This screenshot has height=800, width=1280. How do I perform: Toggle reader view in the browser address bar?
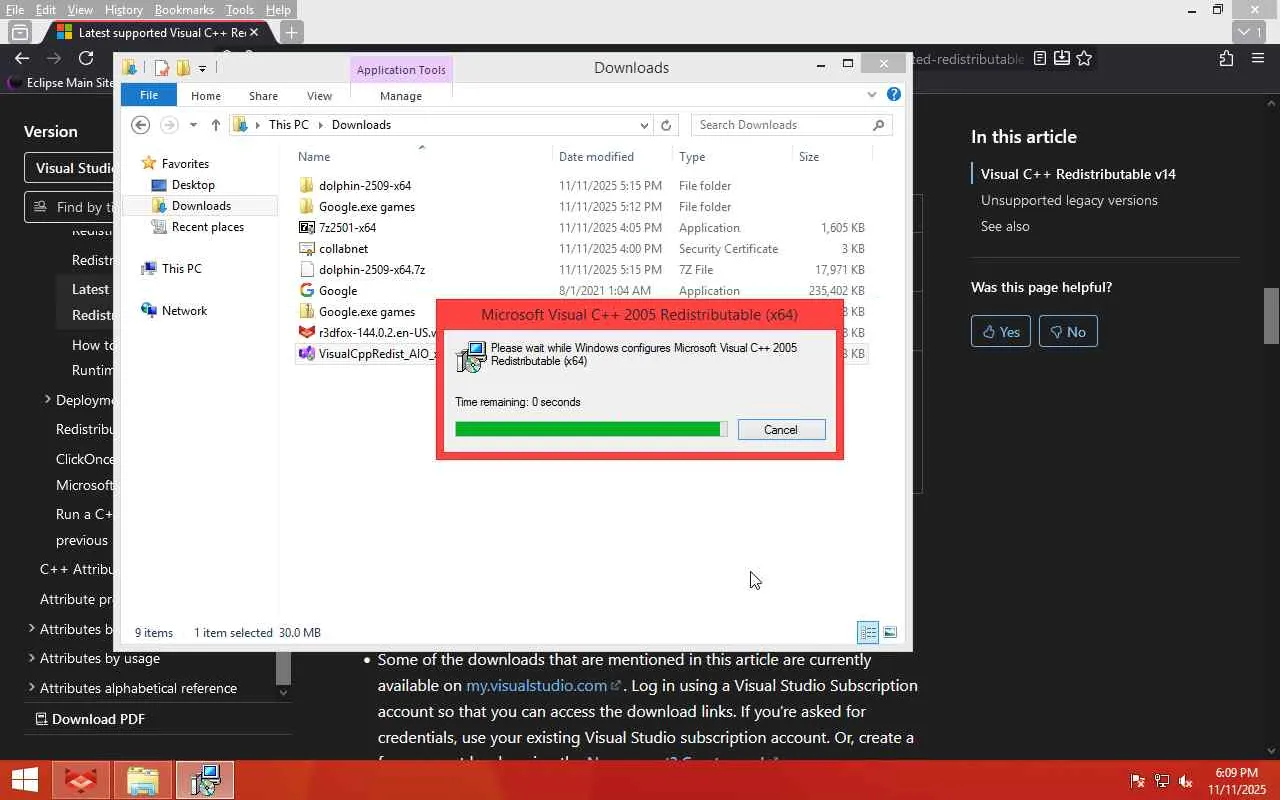coord(1040,59)
